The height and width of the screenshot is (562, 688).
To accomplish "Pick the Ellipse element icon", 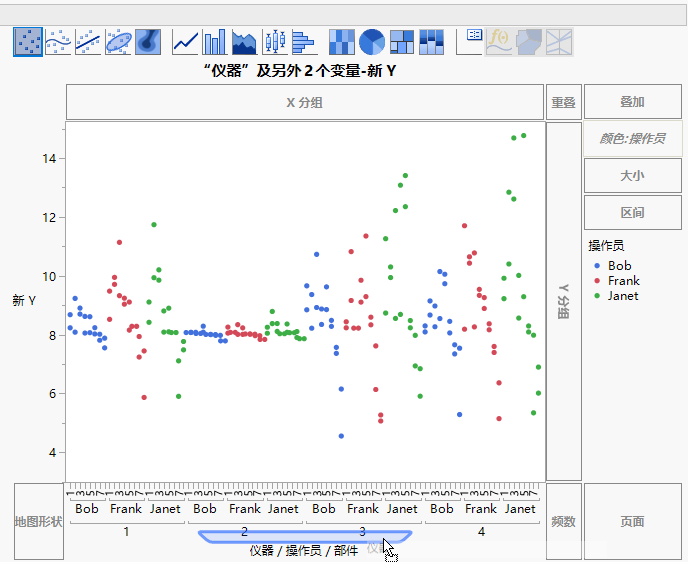I will point(118,41).
